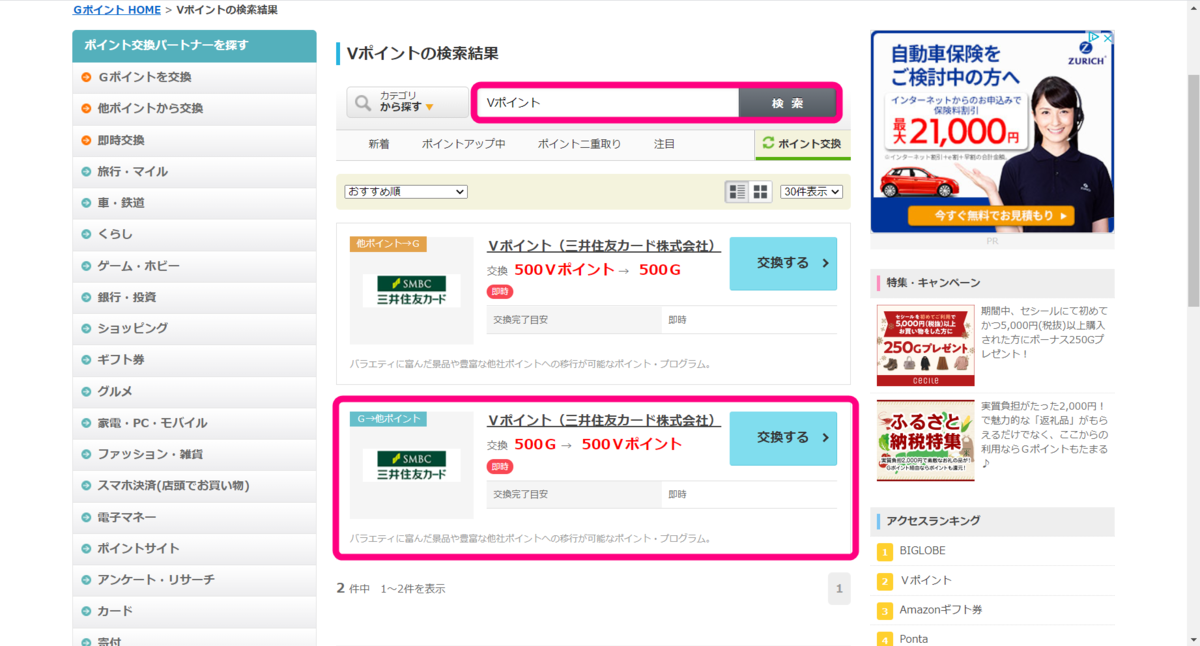Click arrow icon beside ゲーム・ホビー
Screen dimensions: 1200x646
[86, 266]
